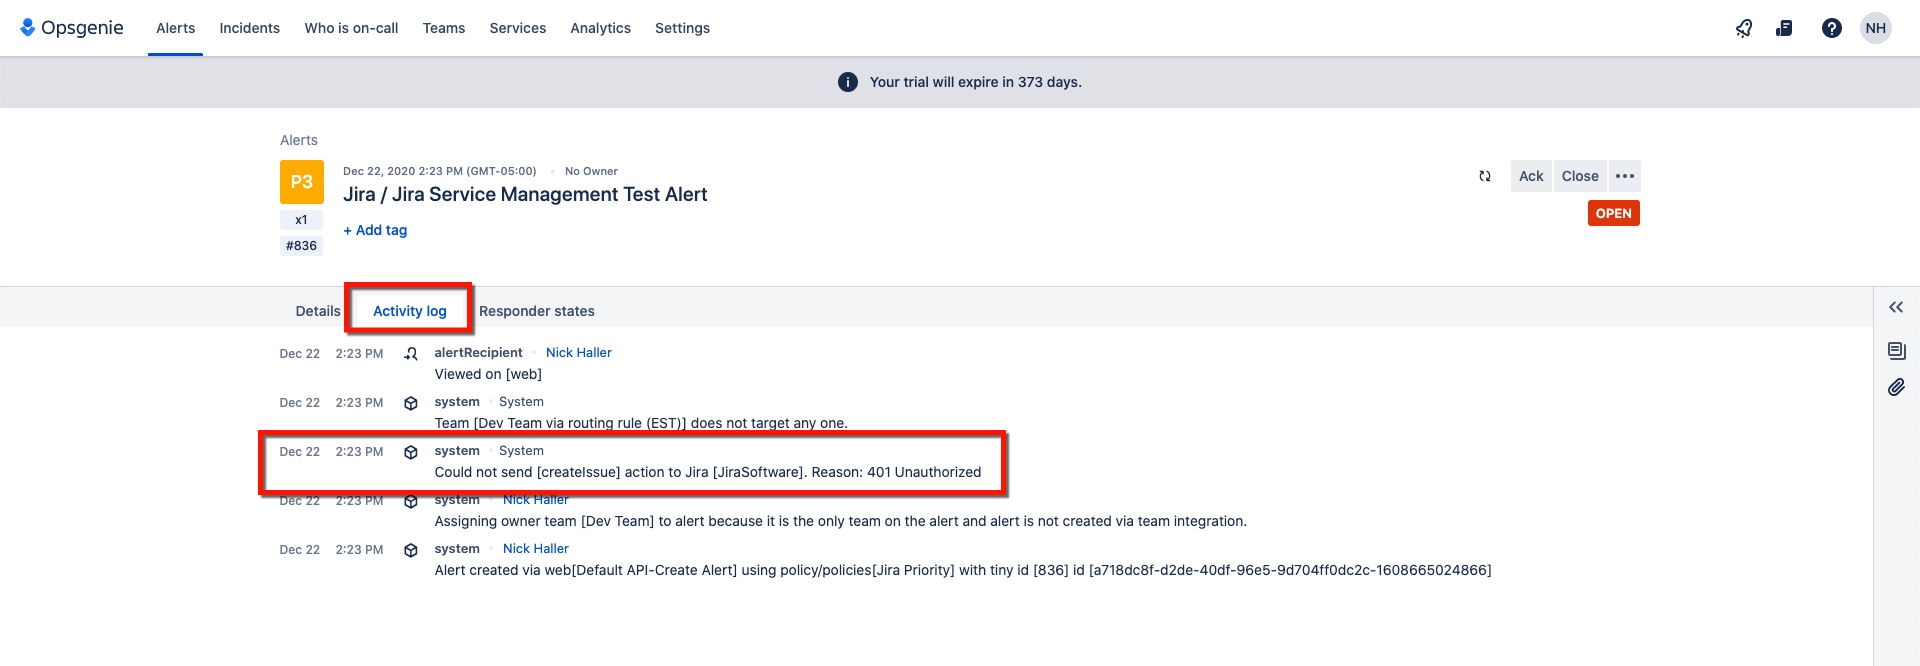
Task: Click the system icon next to routing rule entry
Action: click(411, 403)
